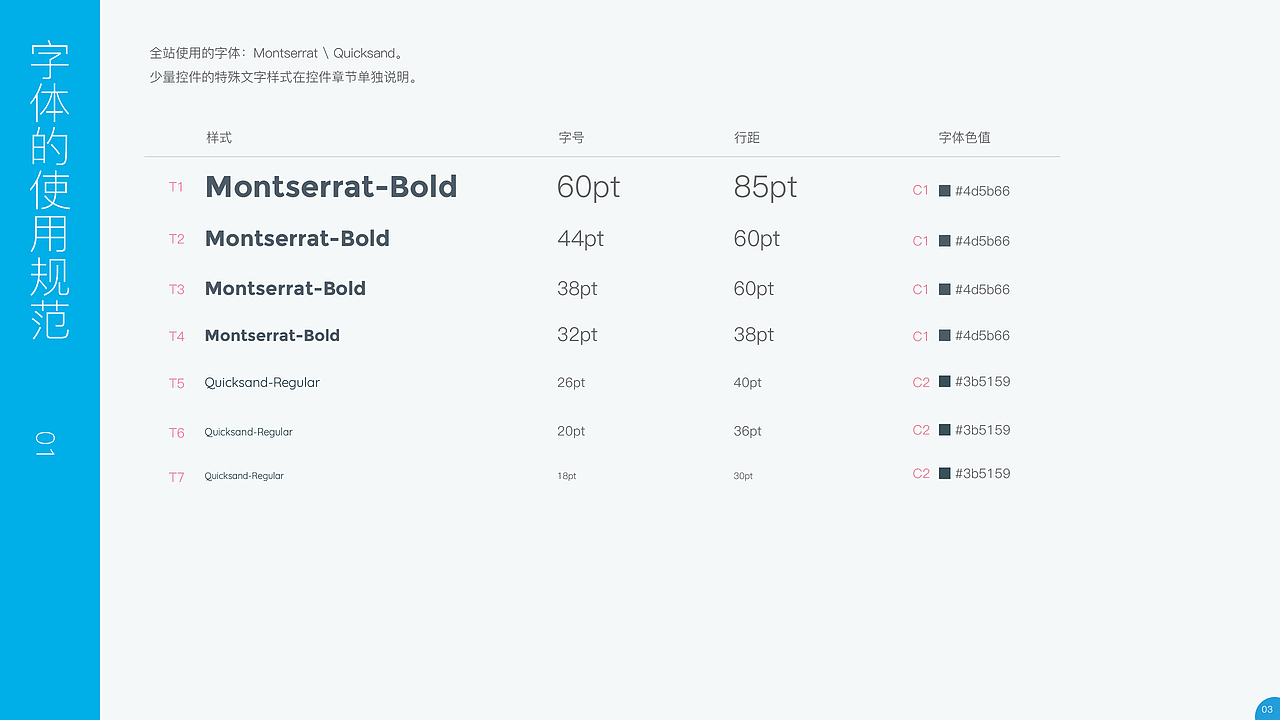Click the 字体色值 column header
1280x720 pixels.
[x=964, y=138]
